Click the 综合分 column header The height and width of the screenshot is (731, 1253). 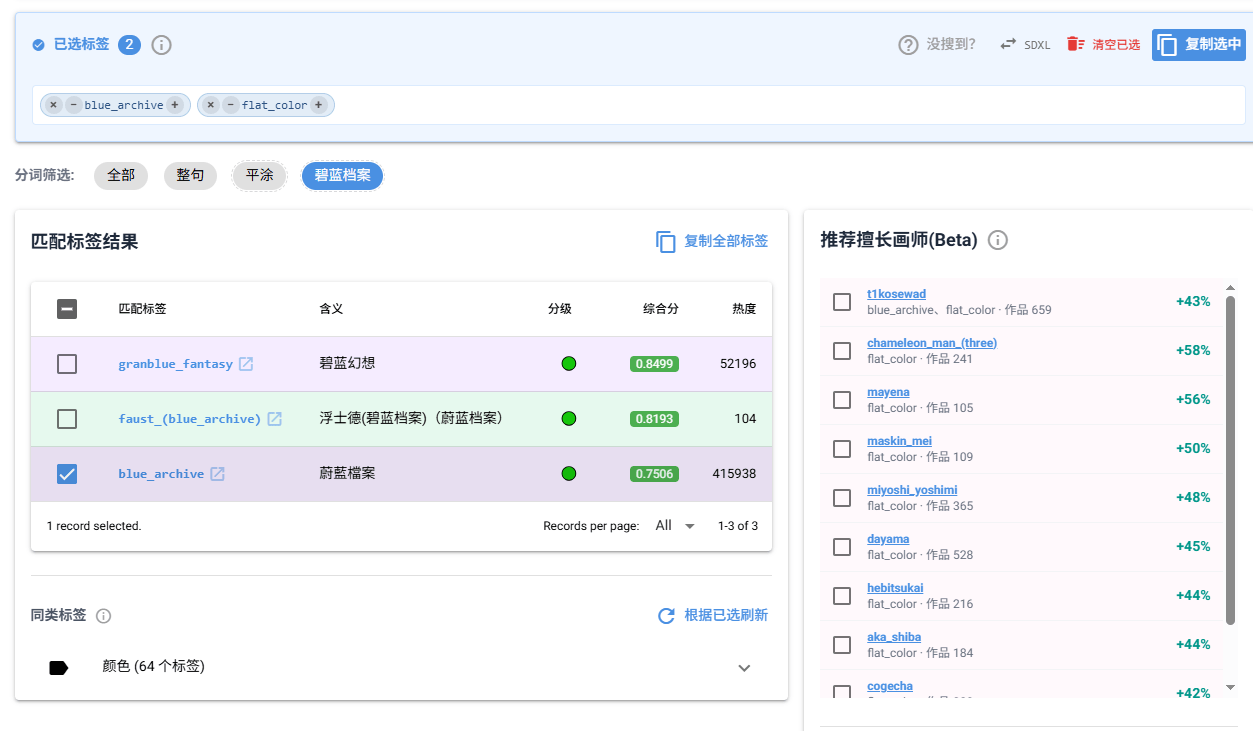[660, 309]
